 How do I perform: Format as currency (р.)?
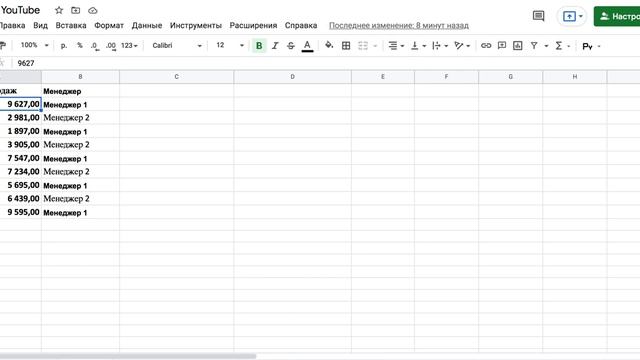click(x=64, y=45)
